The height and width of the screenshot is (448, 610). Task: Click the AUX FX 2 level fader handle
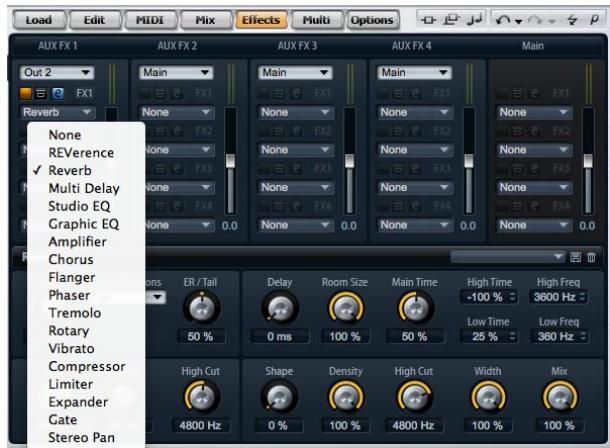(230, 161)
